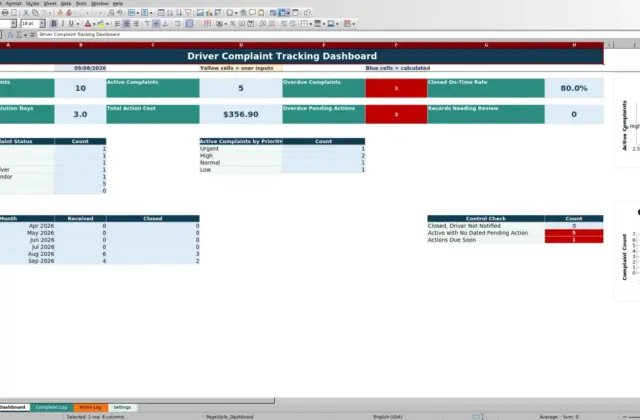This screenshot has height=420, width=640.
Task: Select the 80.0% Closed On-Time Rate cell
Action: click(x=574, y=88)
